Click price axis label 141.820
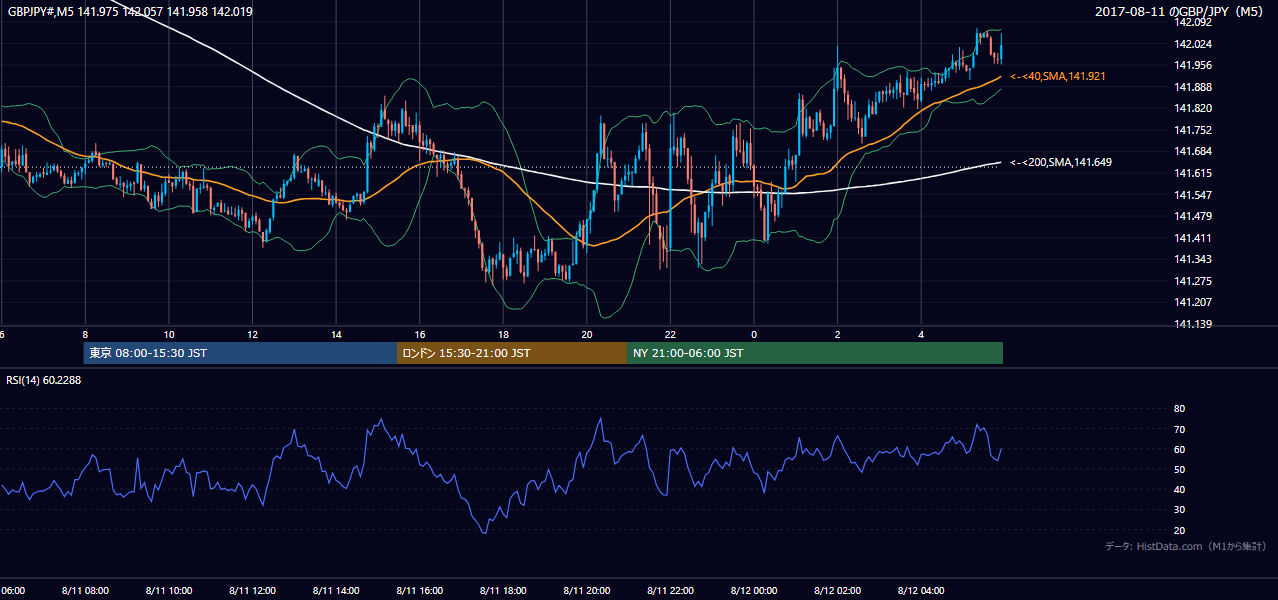The image size is (1278, 600). click(1194, 108)
